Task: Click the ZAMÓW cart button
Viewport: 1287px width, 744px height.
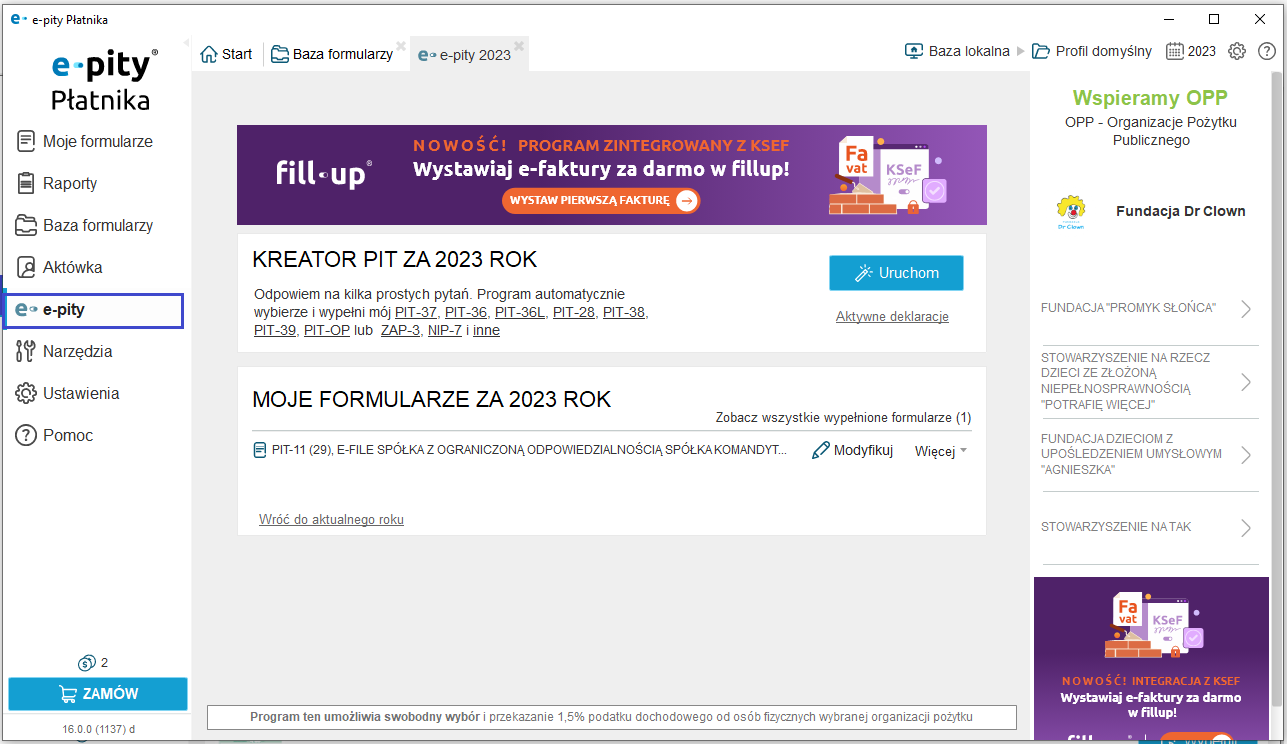Action: click(98, 694)
